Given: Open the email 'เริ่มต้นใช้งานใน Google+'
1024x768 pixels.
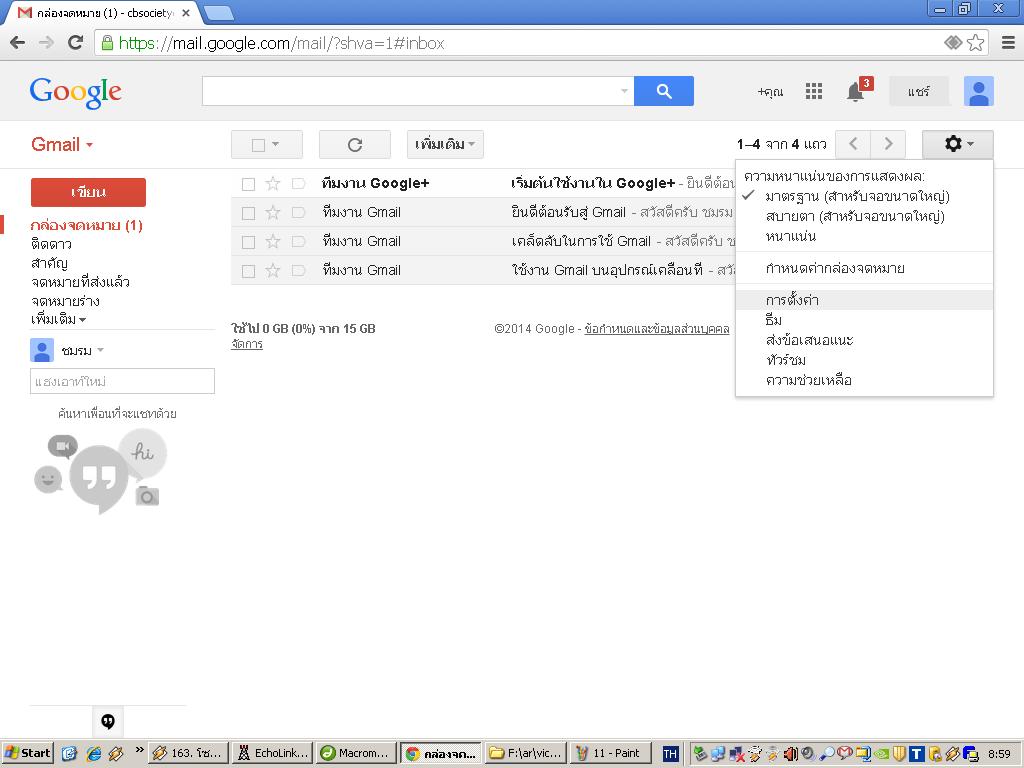Looking at the screenshot, I should (x=592, y=184).
